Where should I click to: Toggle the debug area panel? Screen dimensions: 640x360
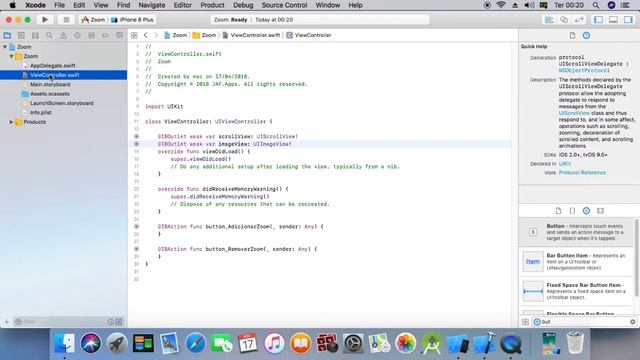(613, 20)
